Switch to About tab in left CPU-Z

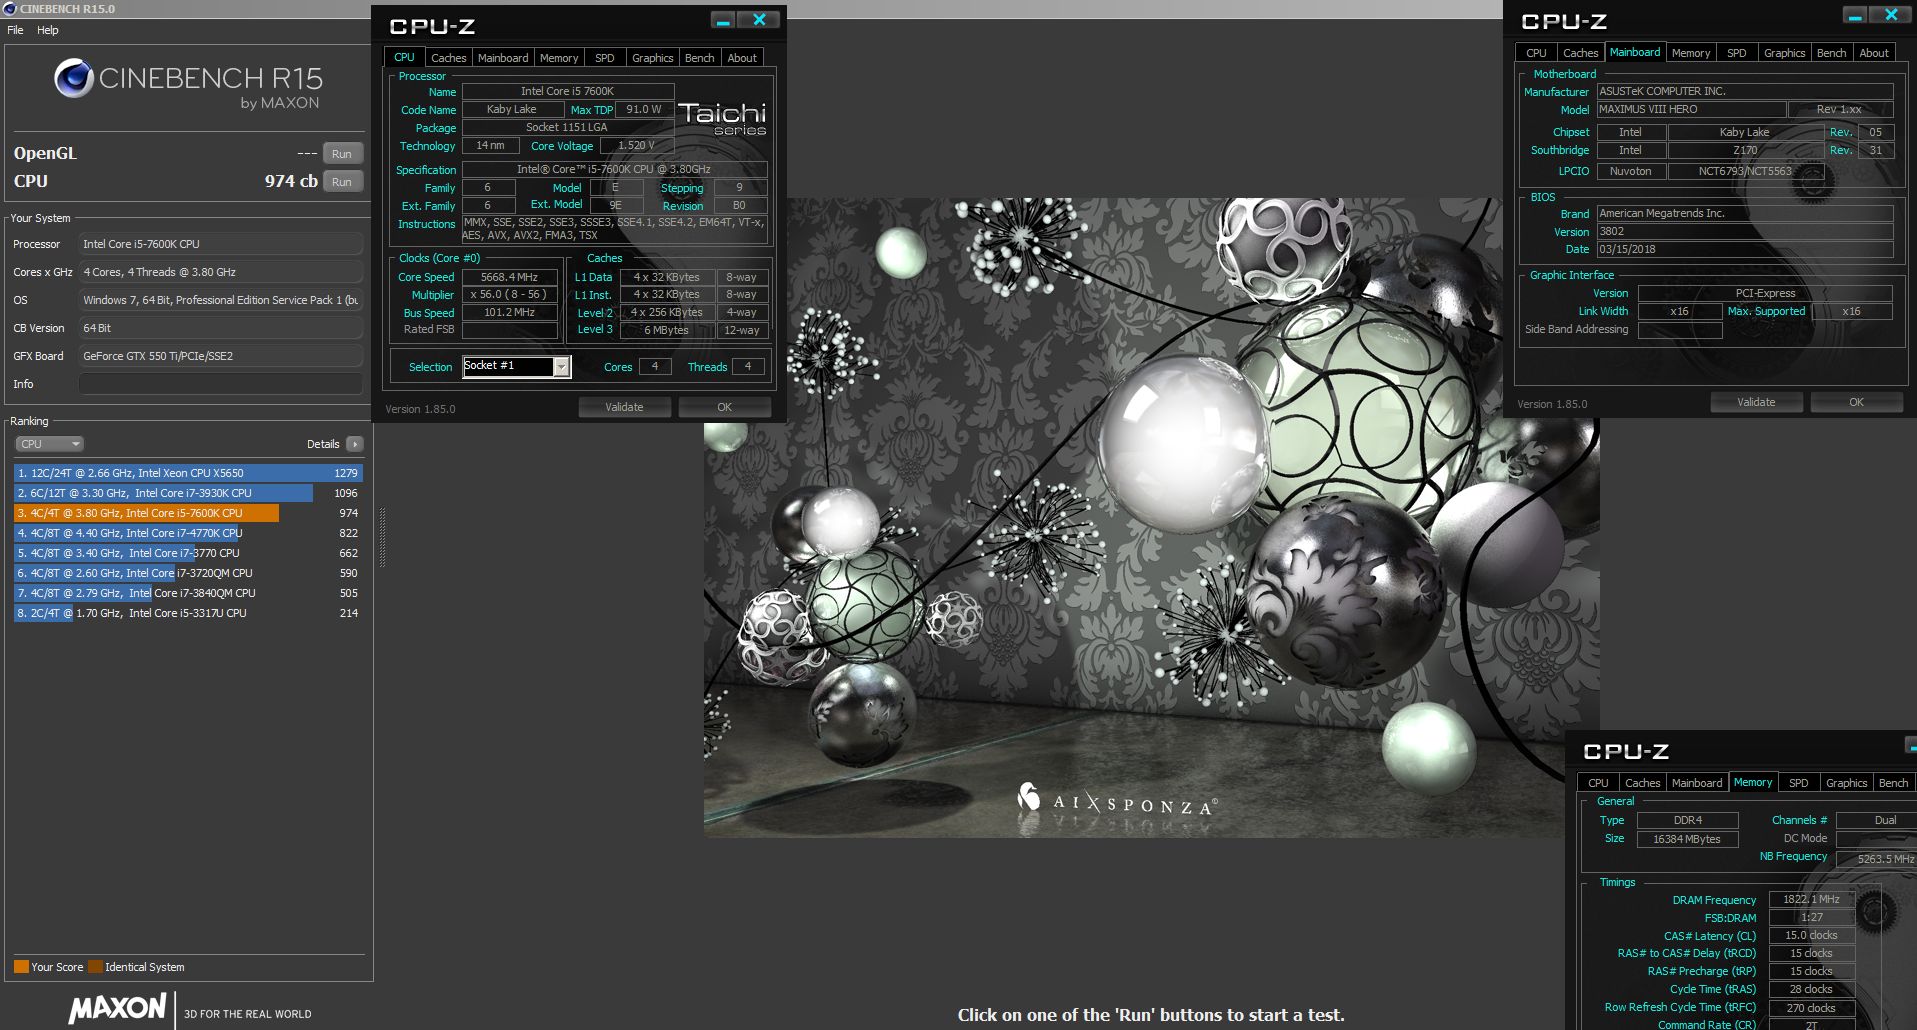(742, 58)
